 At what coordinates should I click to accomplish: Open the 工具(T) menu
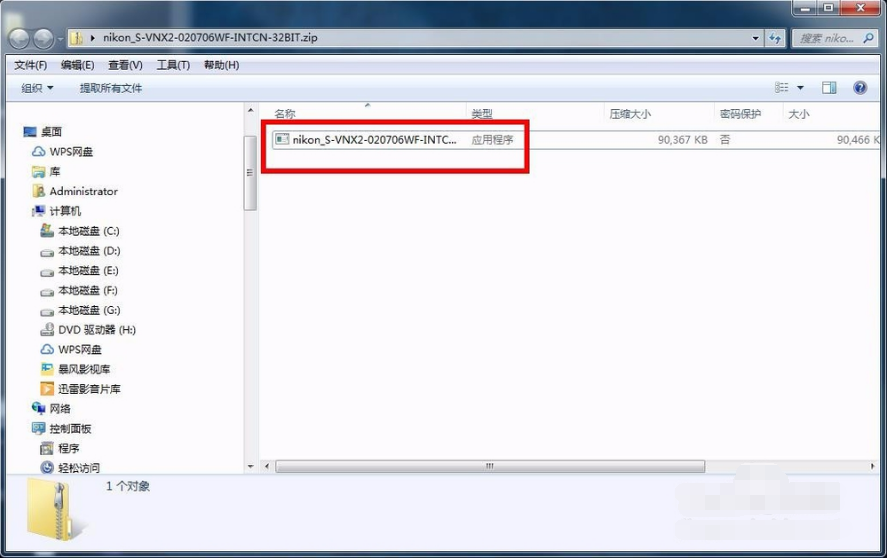click(x=172, y=65)
